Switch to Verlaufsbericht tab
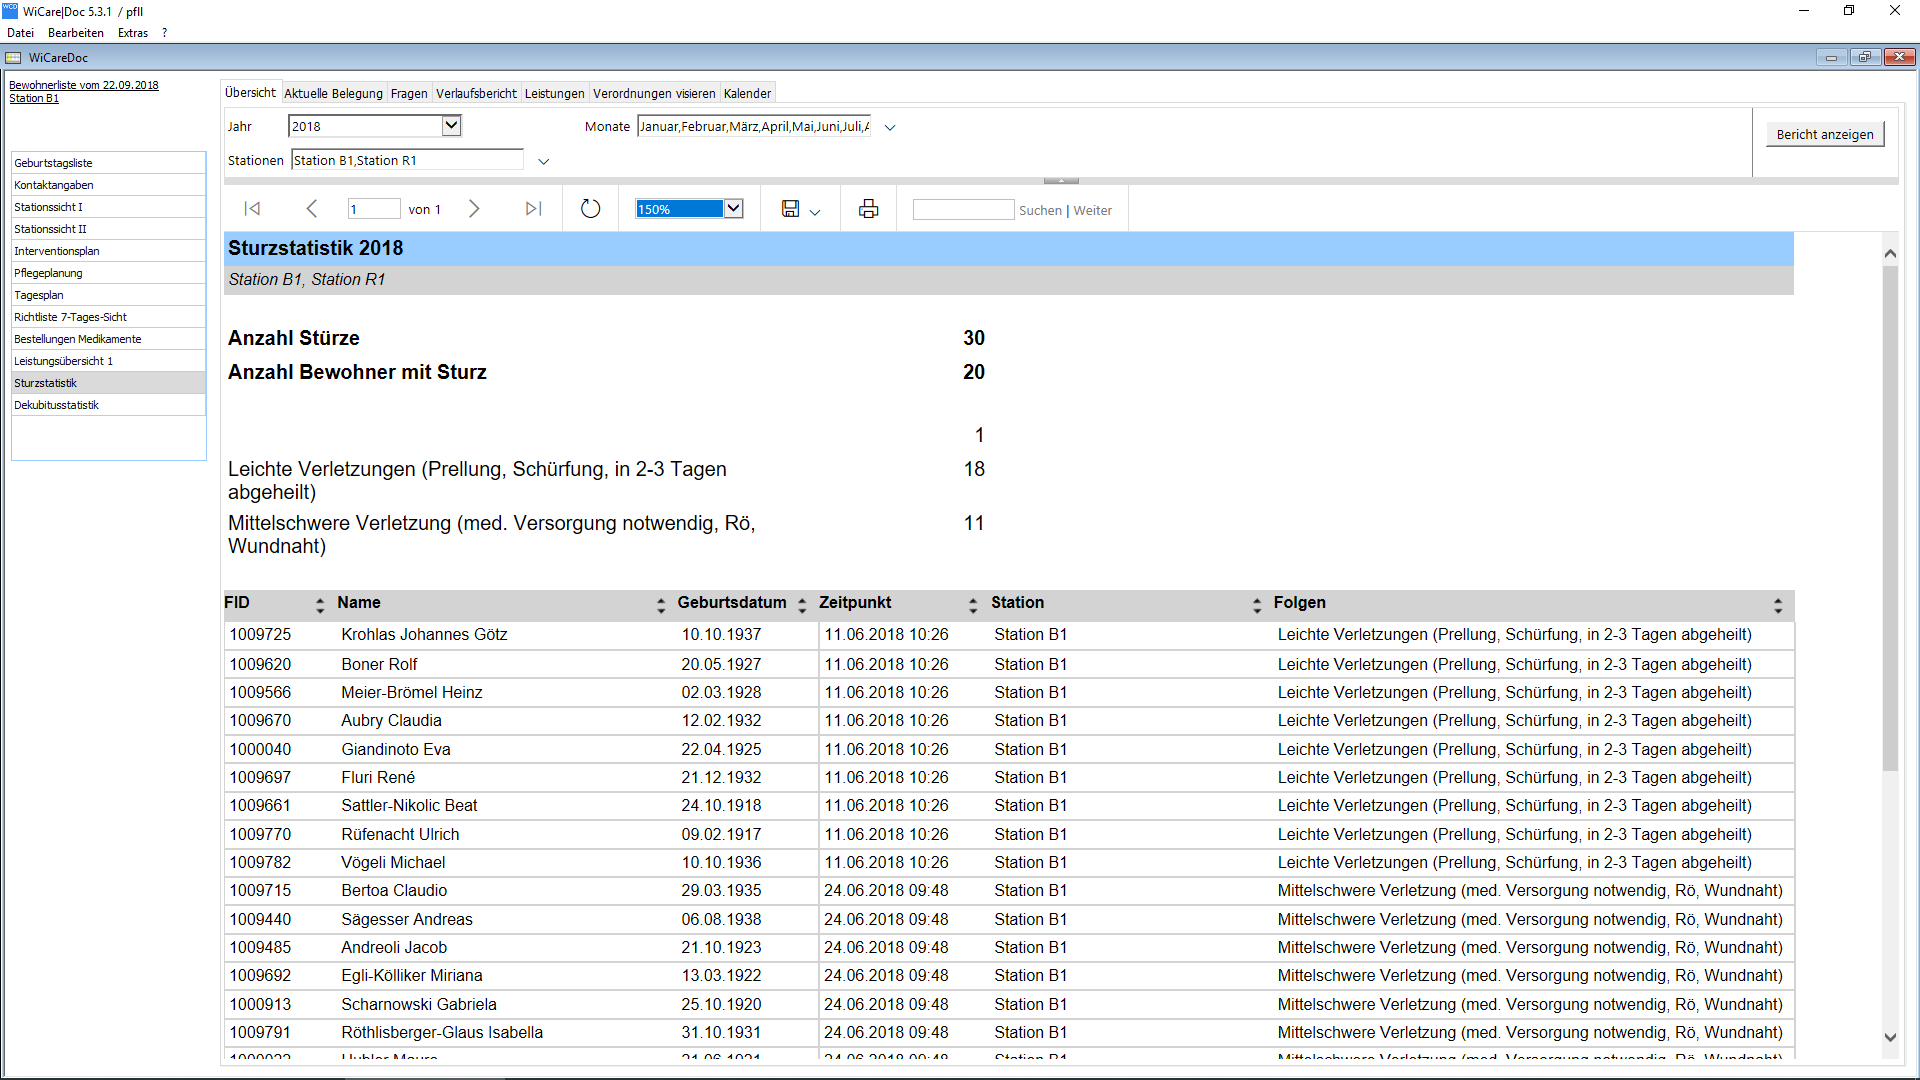The width and height of the screenshot is (1920, 1080). 476,93
